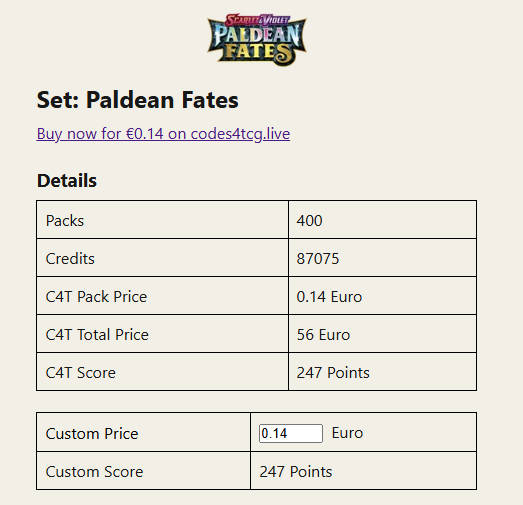
Task: Click the Euro unit beside custom price field
Action: coord(347,433)
